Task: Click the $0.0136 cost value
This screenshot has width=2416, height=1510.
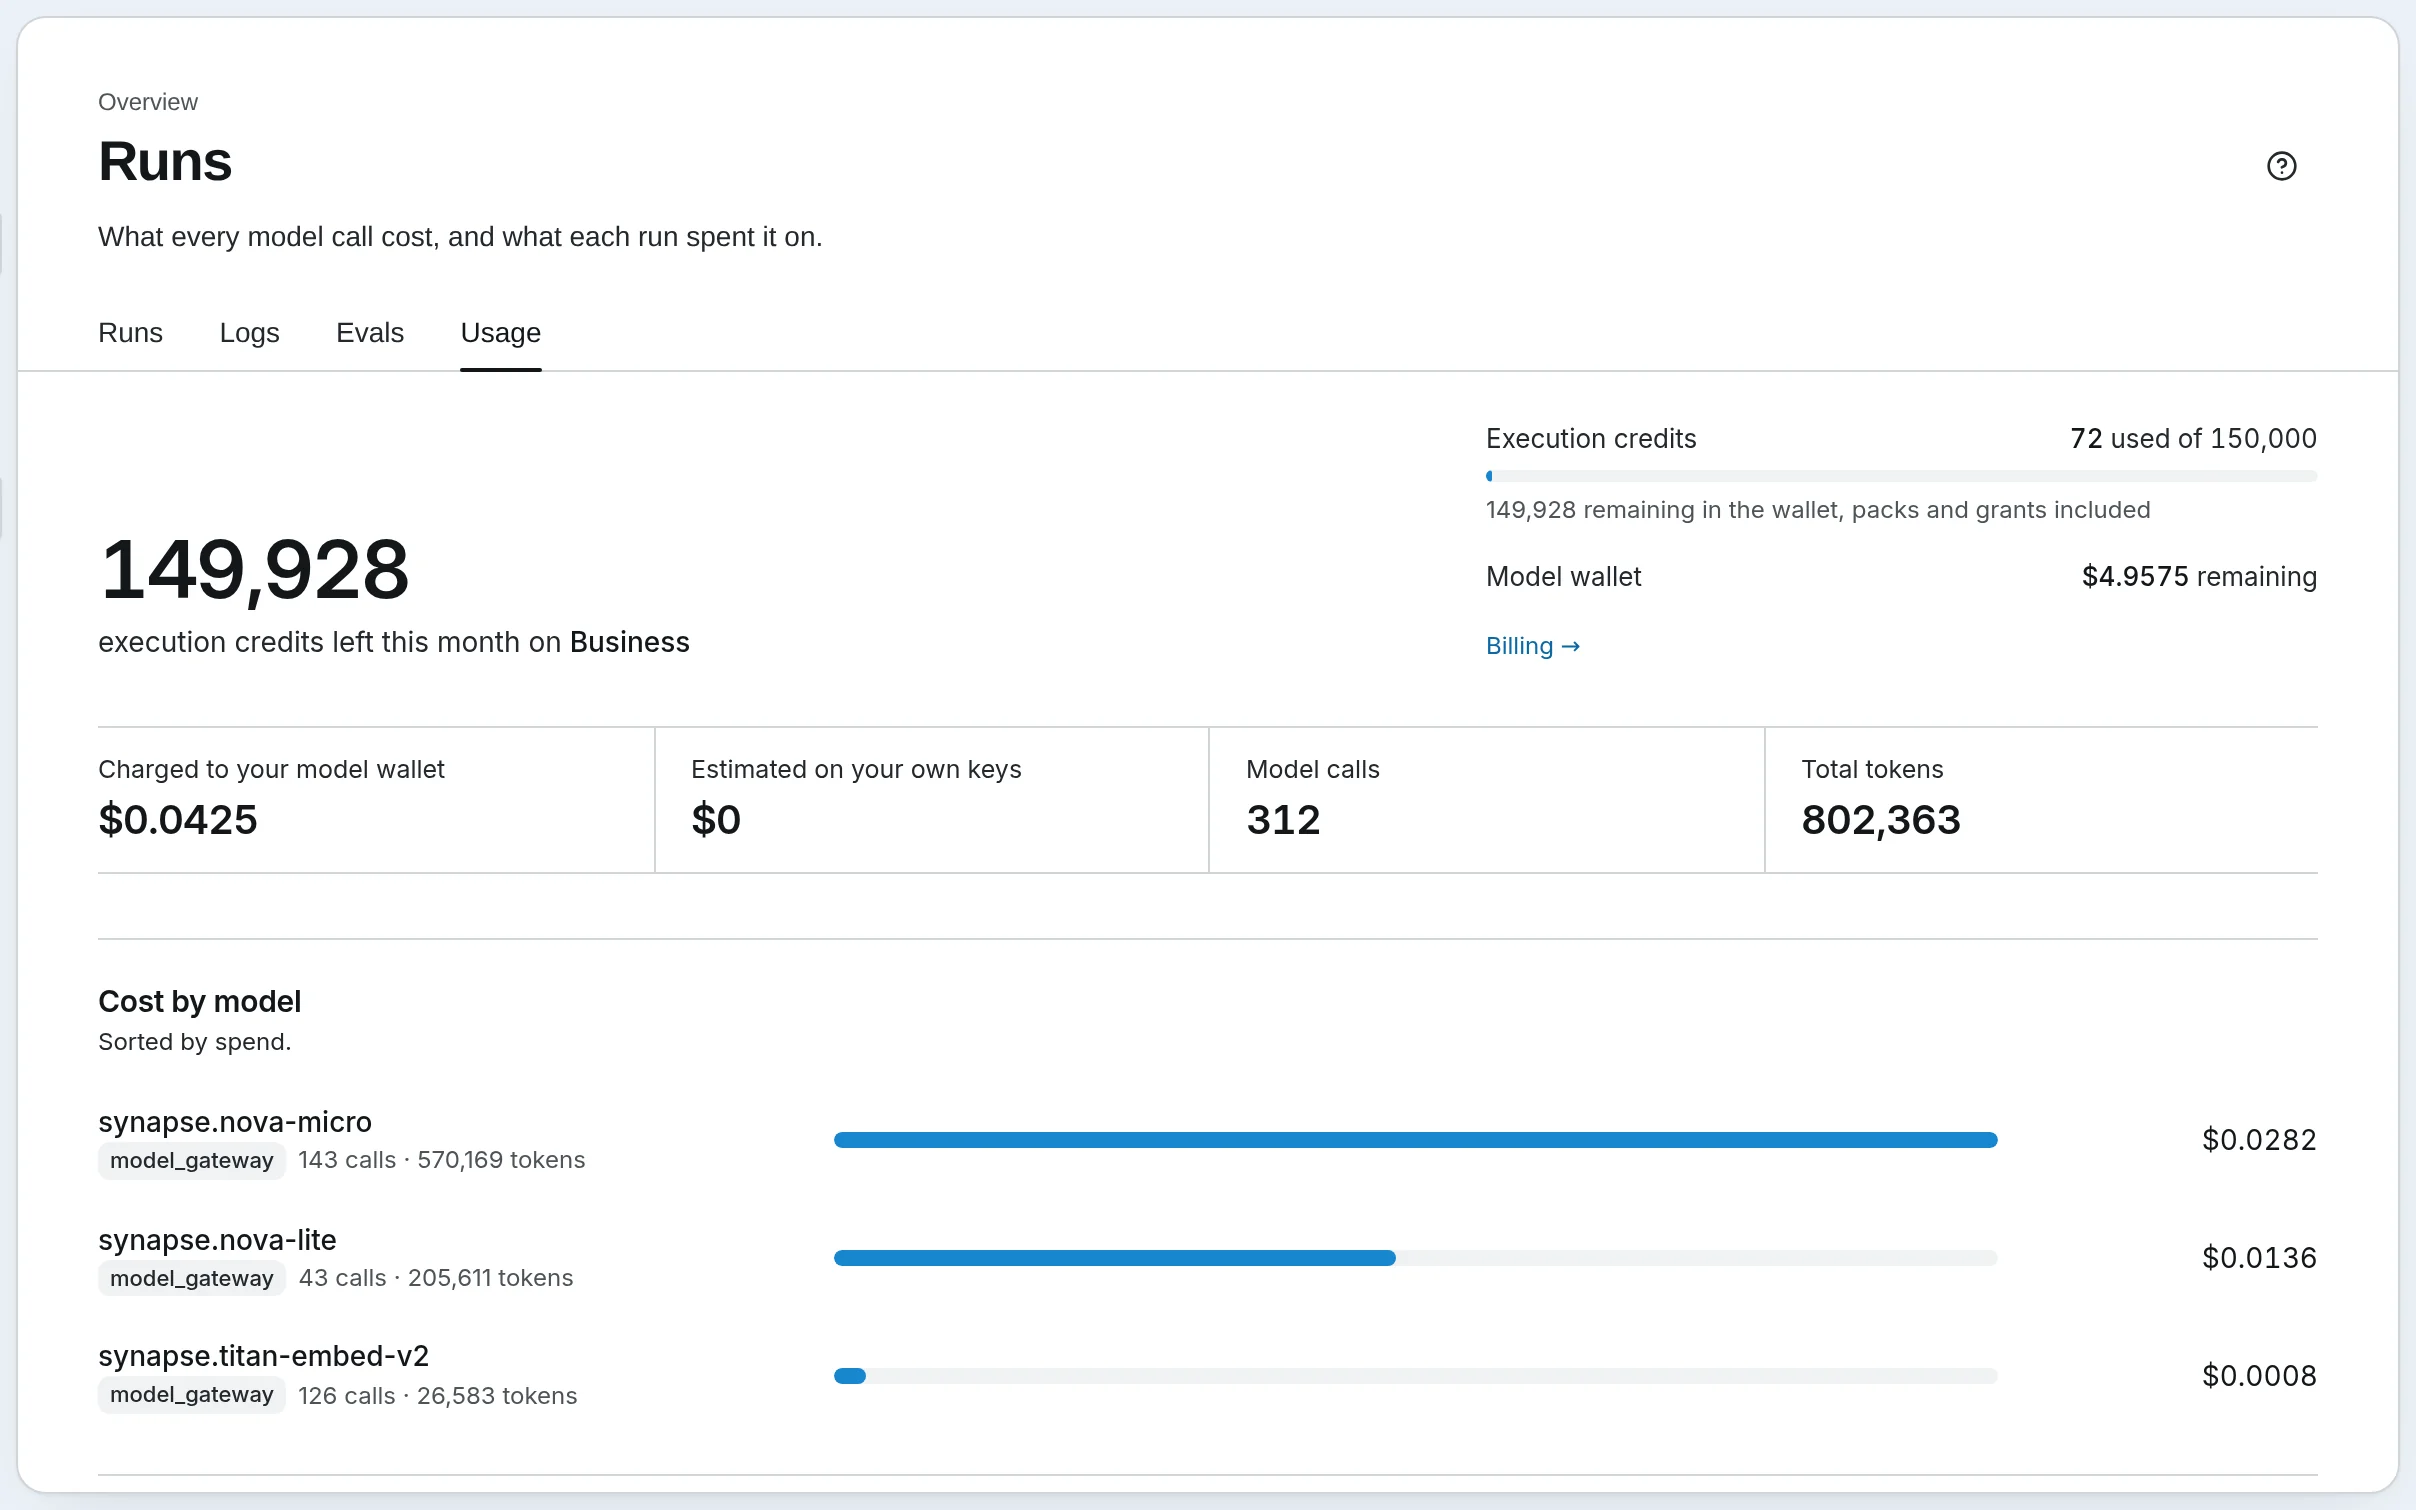Action: 2259,1258
